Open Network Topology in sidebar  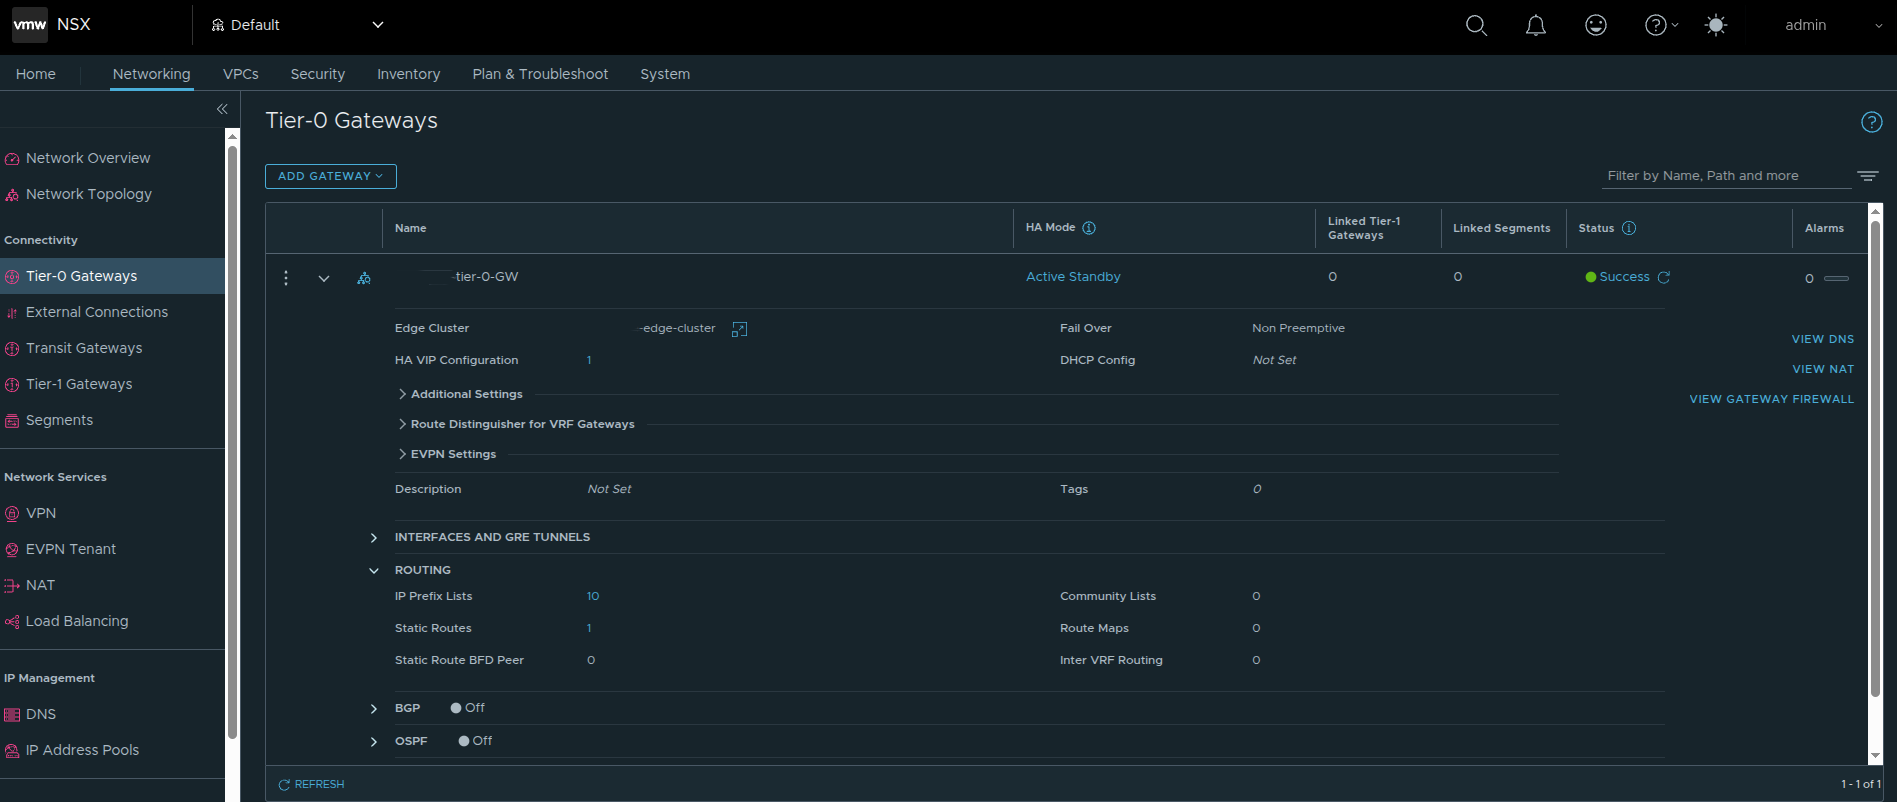coord(89,194)
